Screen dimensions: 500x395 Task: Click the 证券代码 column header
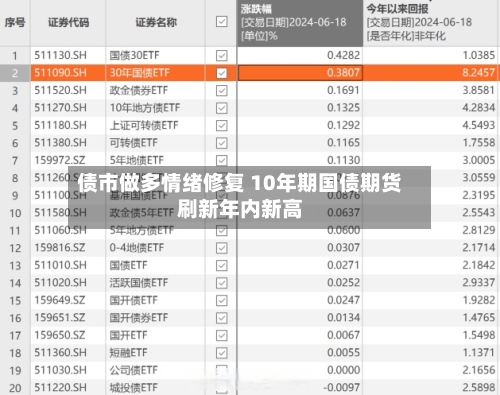pos(68,23)
